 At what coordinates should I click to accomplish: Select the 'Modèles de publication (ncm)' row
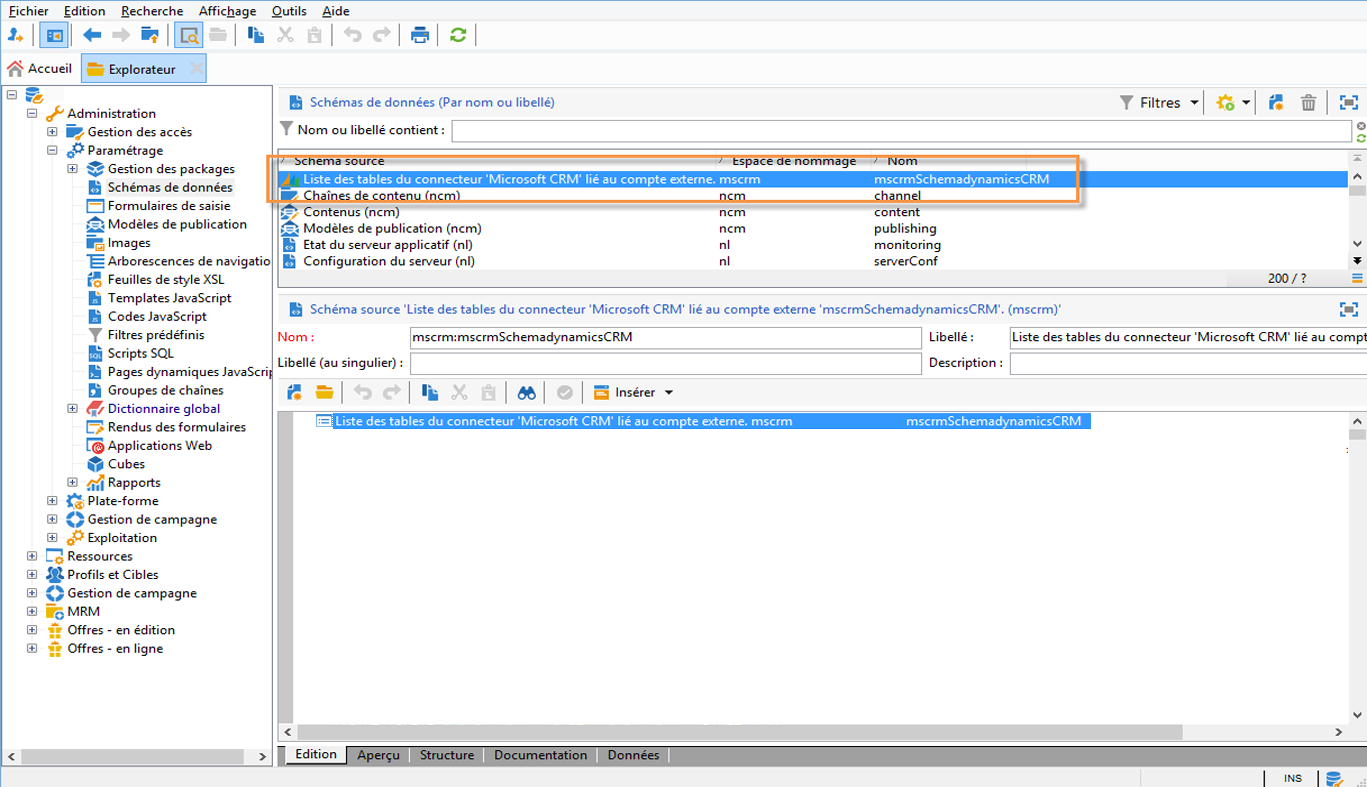(813, 228)
